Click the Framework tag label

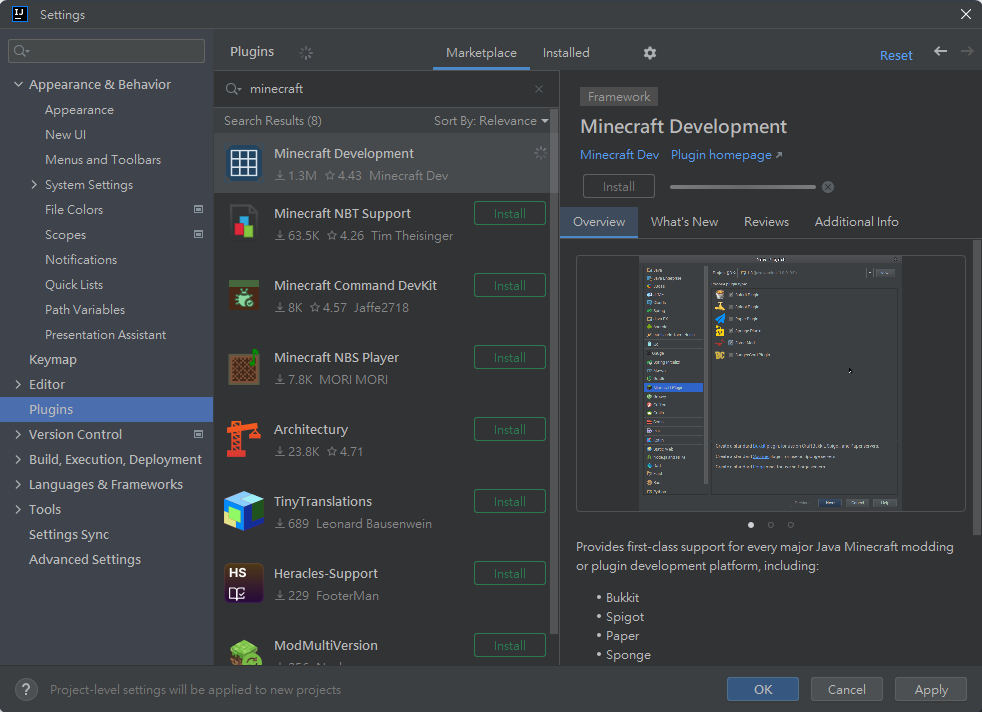coord(619,96)
